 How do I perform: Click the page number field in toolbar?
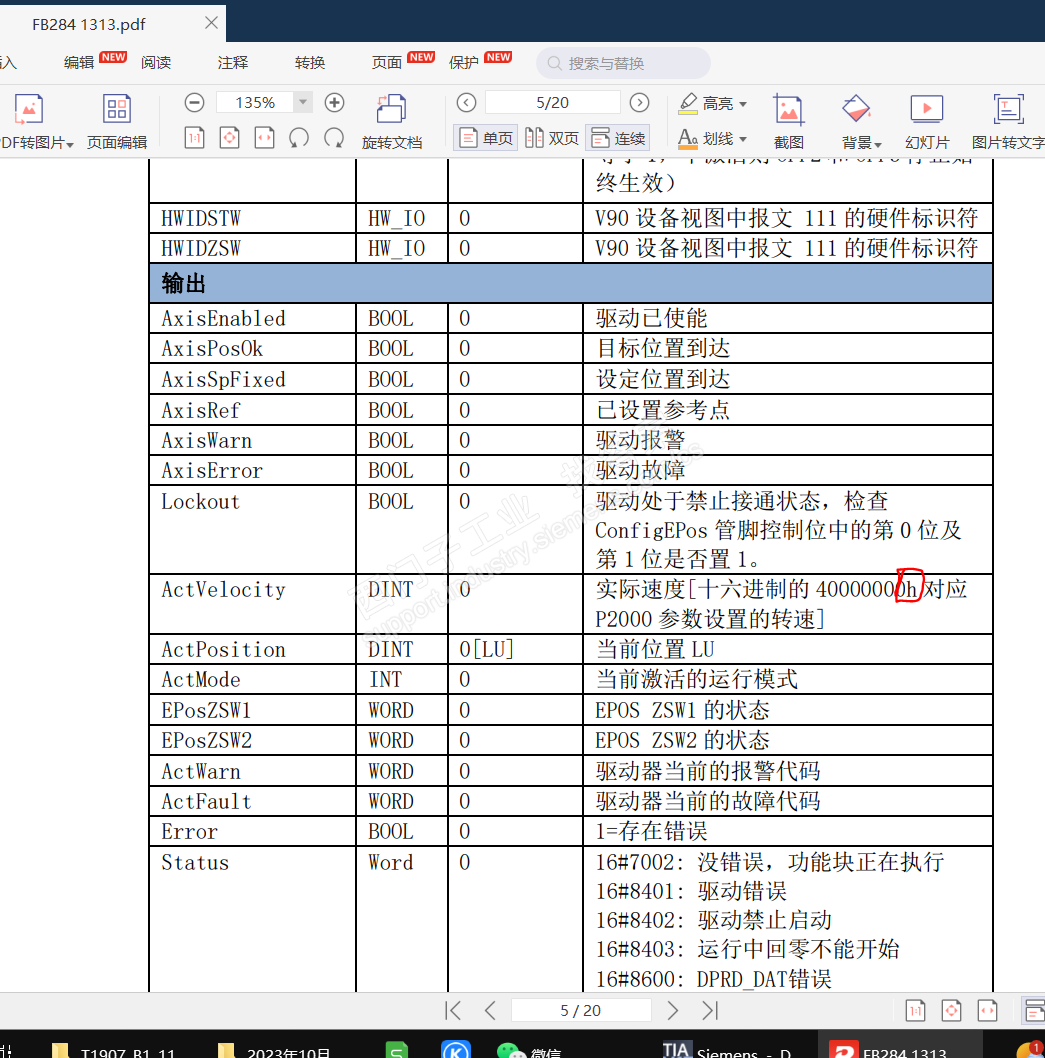click(x=553, y=103)
